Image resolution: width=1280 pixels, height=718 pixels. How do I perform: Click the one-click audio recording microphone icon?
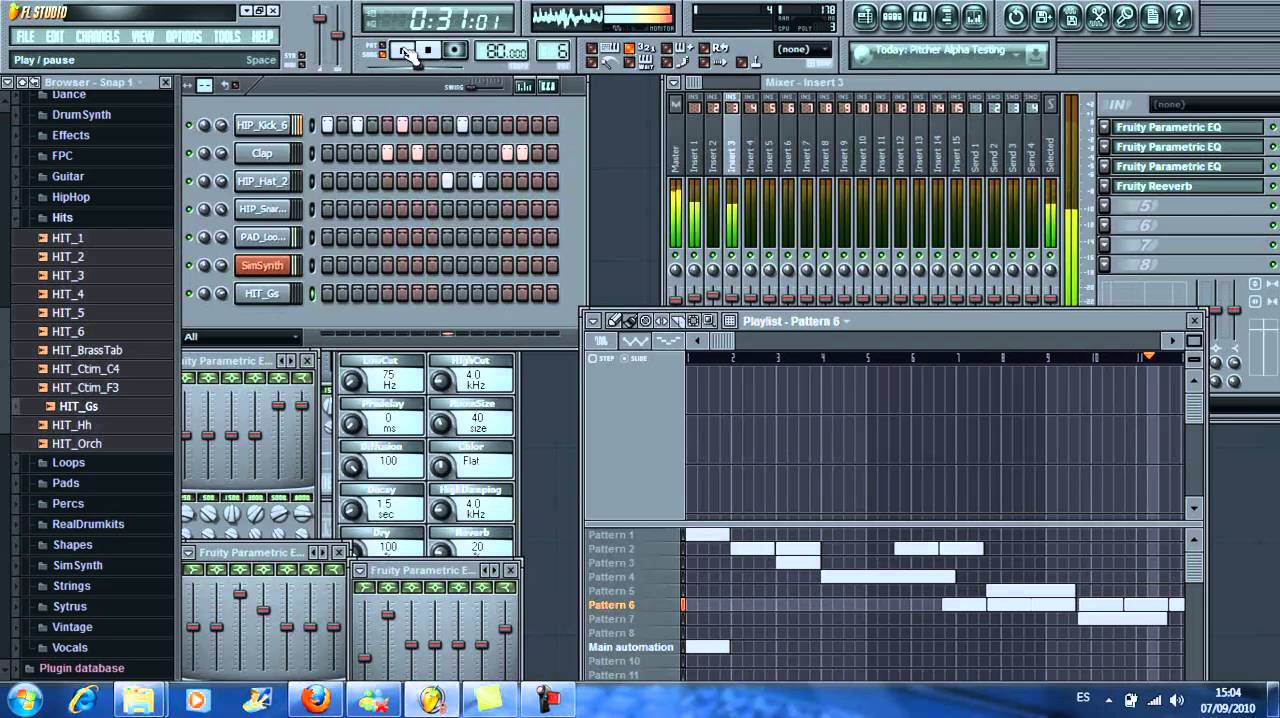(1125, 16)
